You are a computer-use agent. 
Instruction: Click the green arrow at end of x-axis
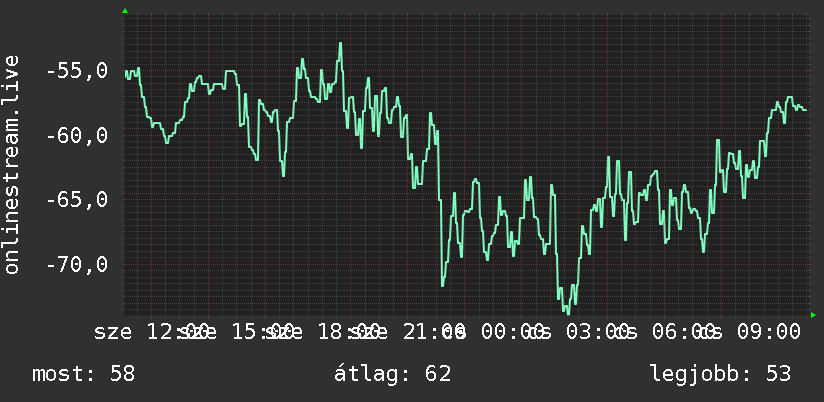813,315
